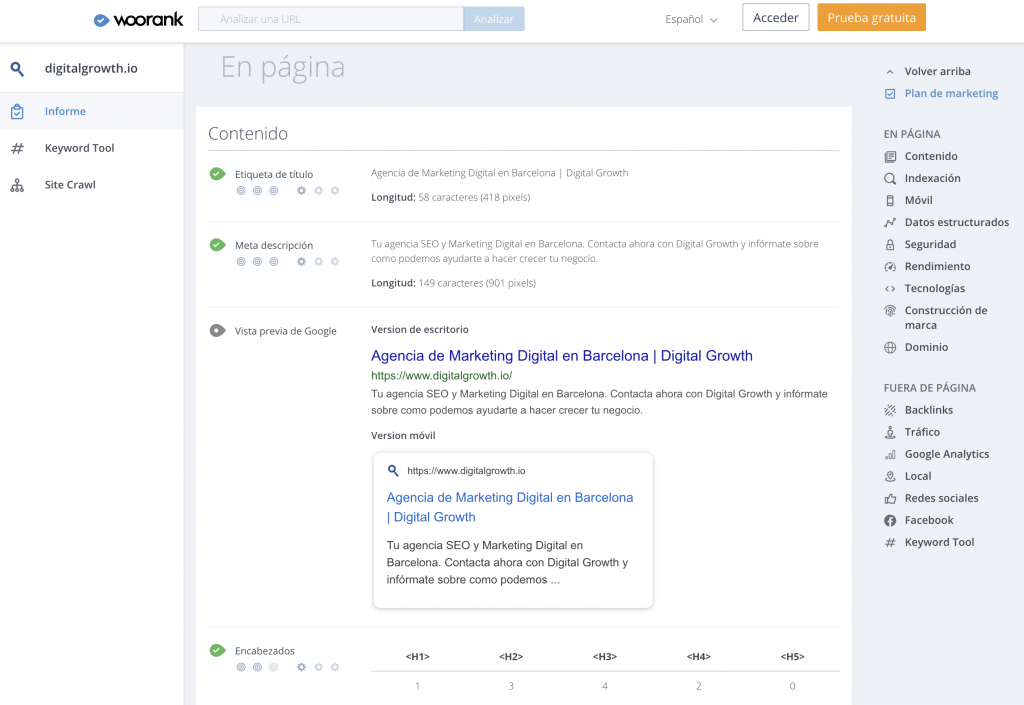Click the Móvil phone icon
Image resolution: width=1024 pixels, height=705 pixels.
point(890,200)
